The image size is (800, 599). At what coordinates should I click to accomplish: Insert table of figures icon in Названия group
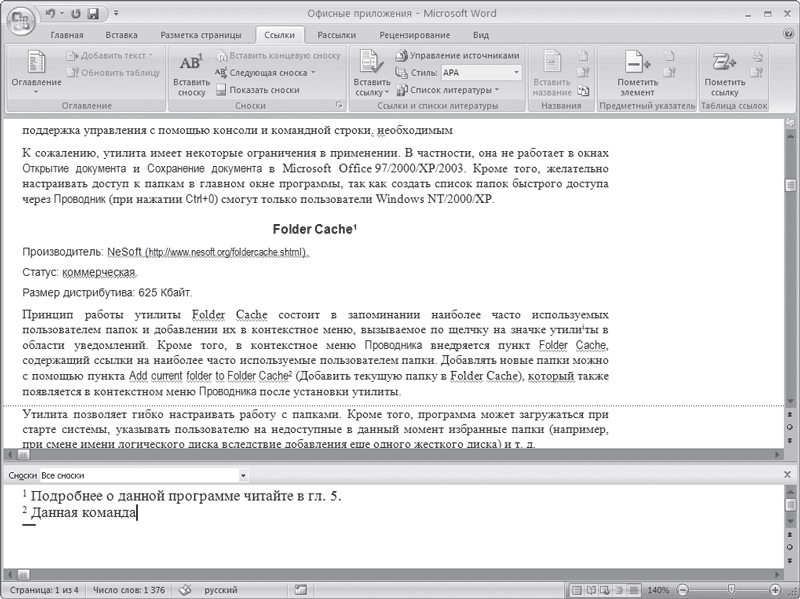[583, 55]
